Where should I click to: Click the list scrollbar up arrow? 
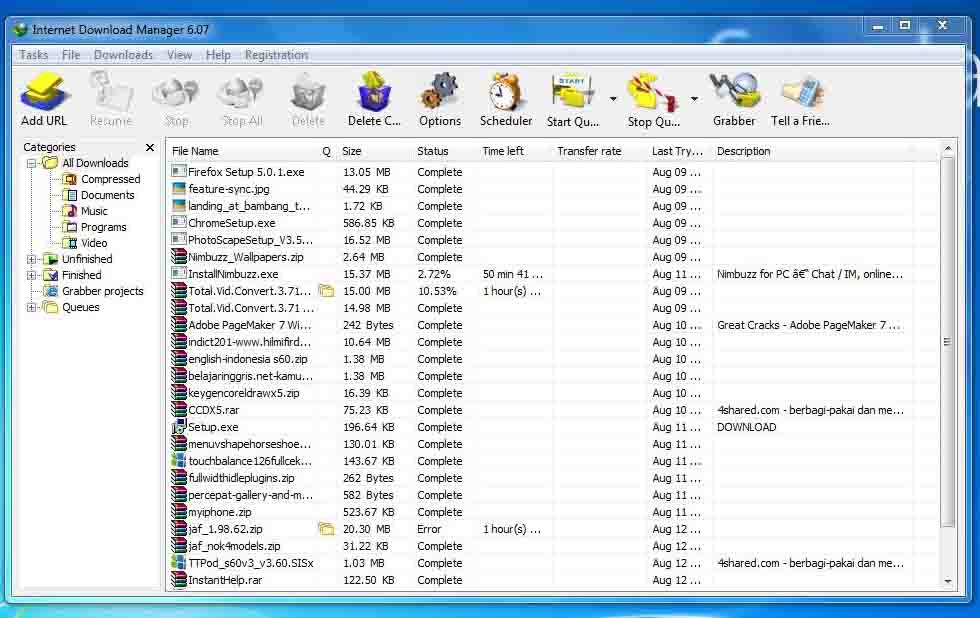948,149
